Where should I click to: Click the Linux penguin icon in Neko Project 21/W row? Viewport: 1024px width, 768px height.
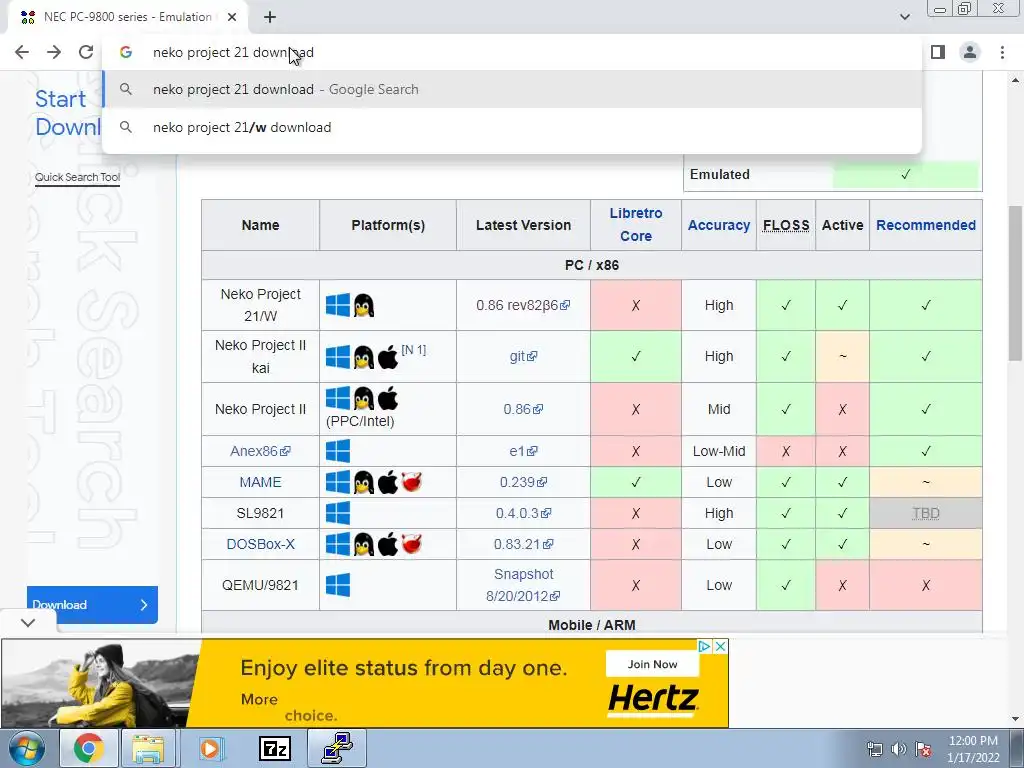click(364, 305)
